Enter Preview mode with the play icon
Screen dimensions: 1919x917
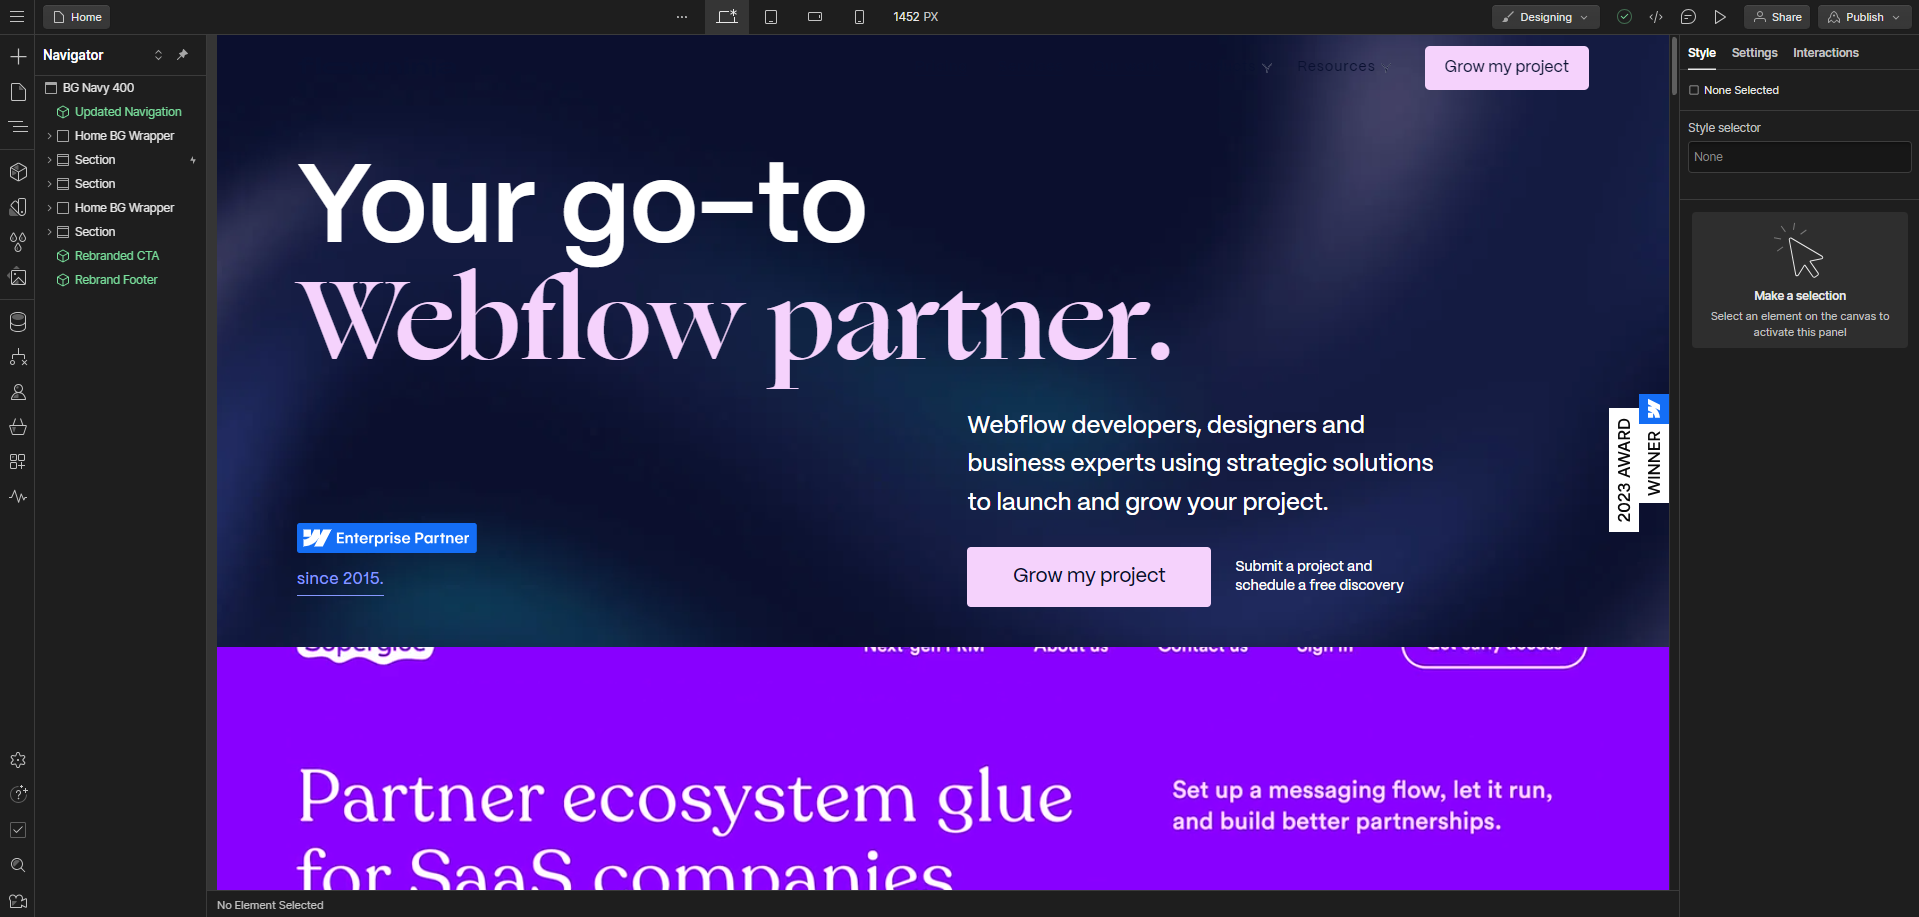(1721, 17)
